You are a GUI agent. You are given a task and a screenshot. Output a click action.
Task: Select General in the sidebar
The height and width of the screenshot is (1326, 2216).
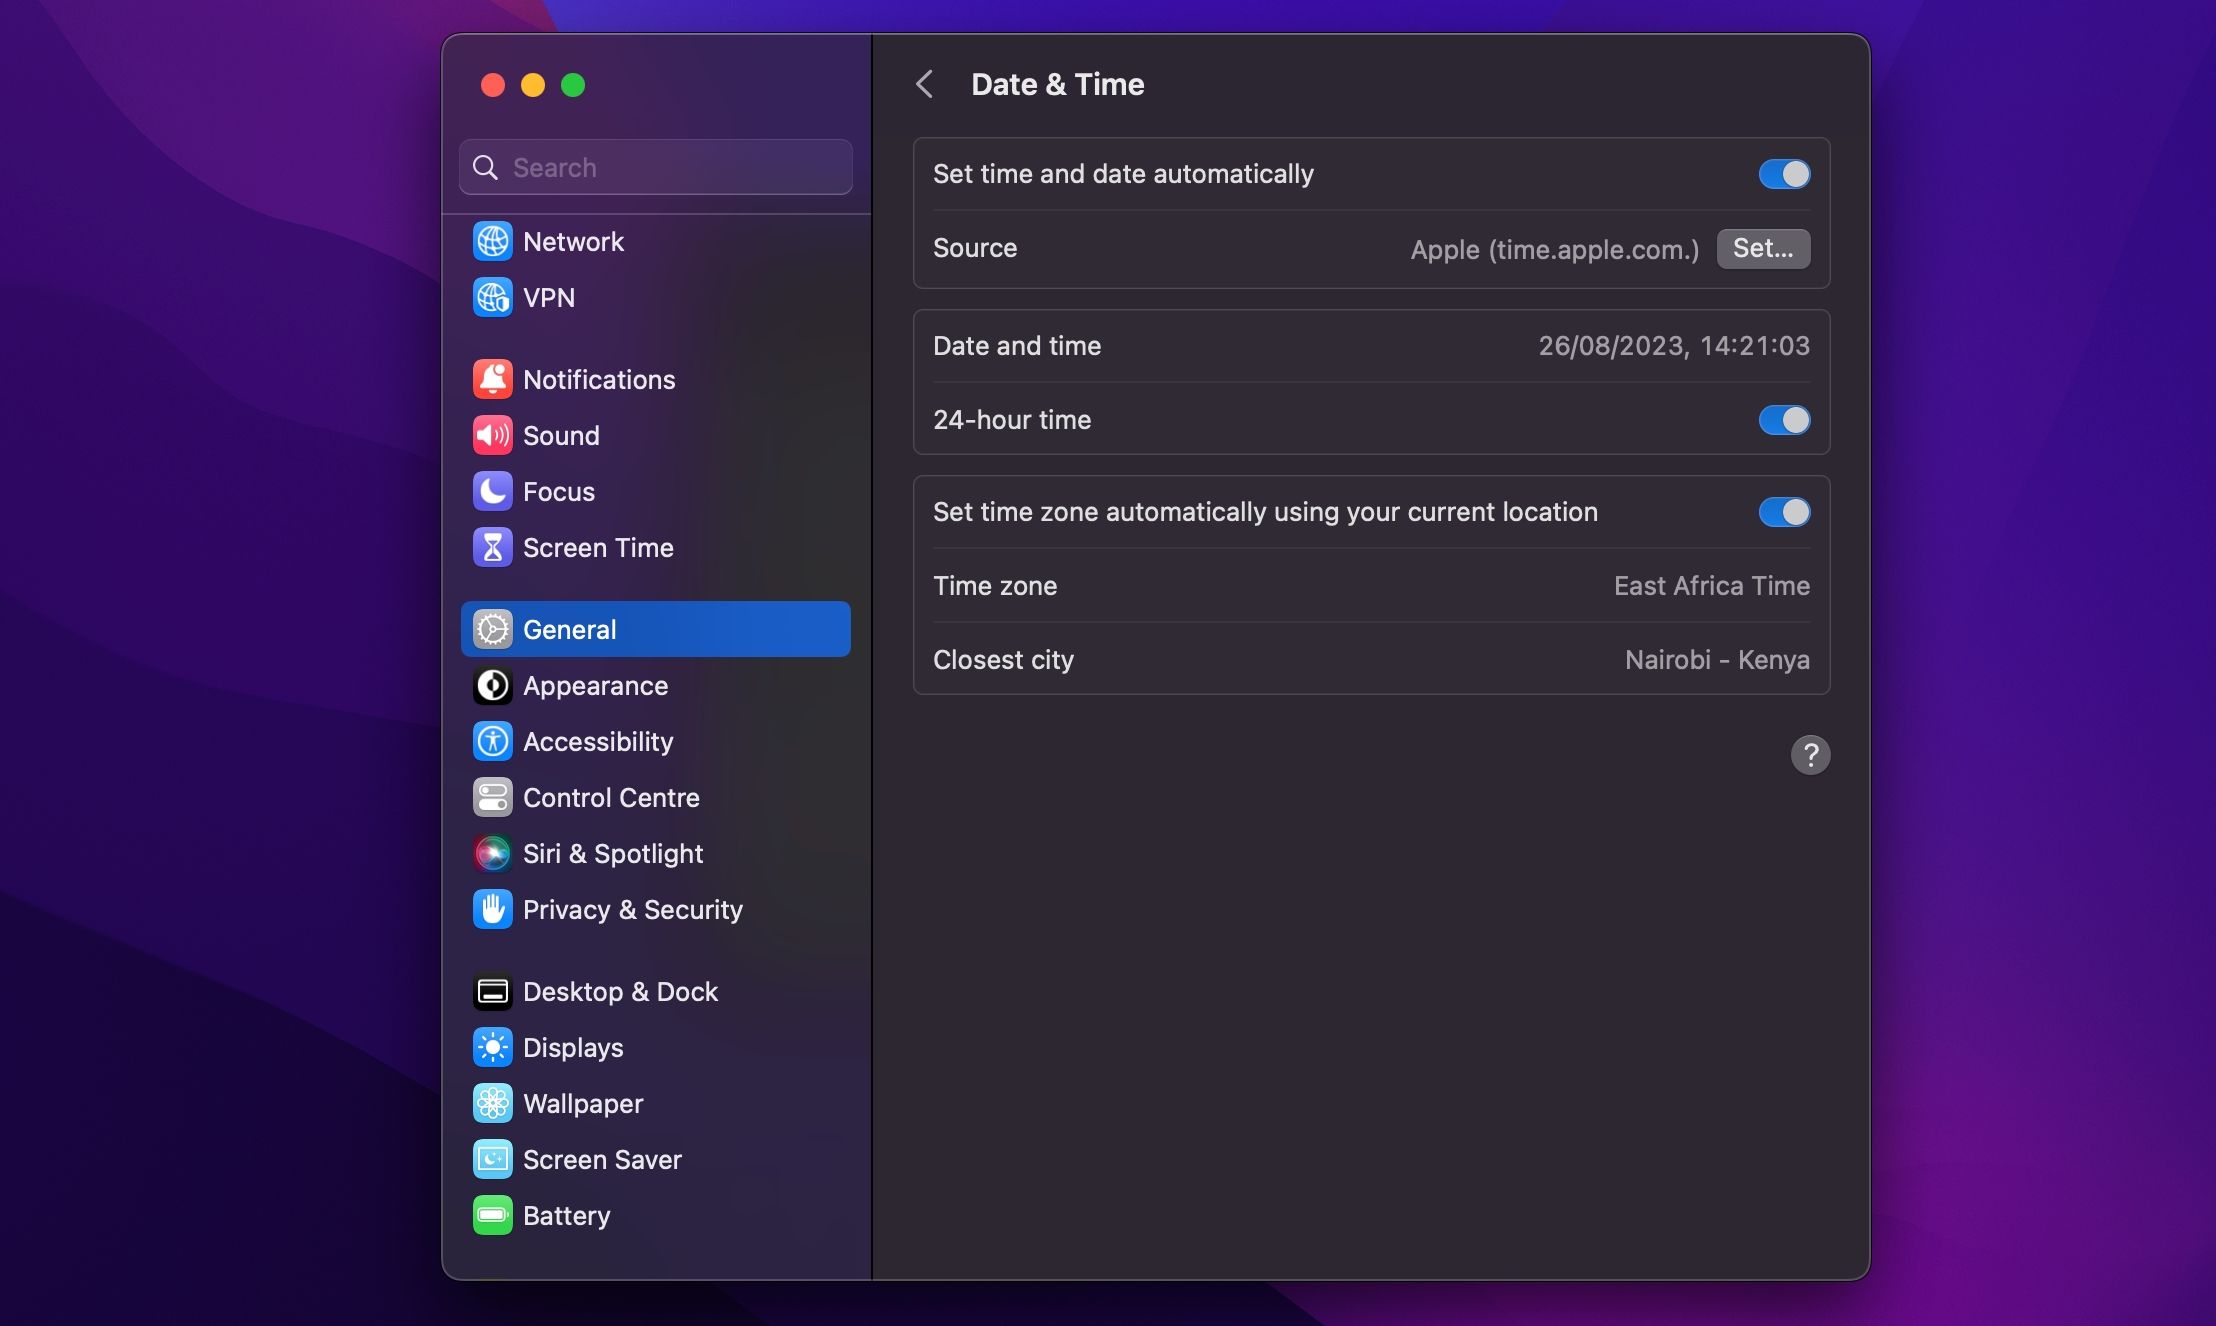(x=569, y=629)
